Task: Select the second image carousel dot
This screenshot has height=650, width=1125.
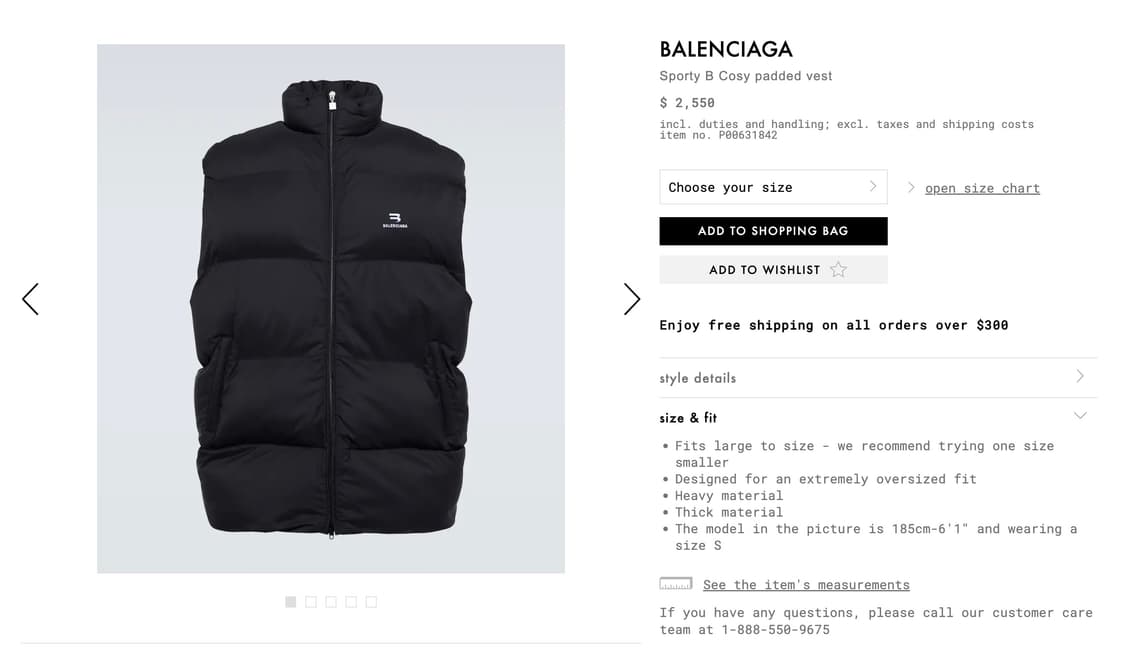Action: (311, 602)
